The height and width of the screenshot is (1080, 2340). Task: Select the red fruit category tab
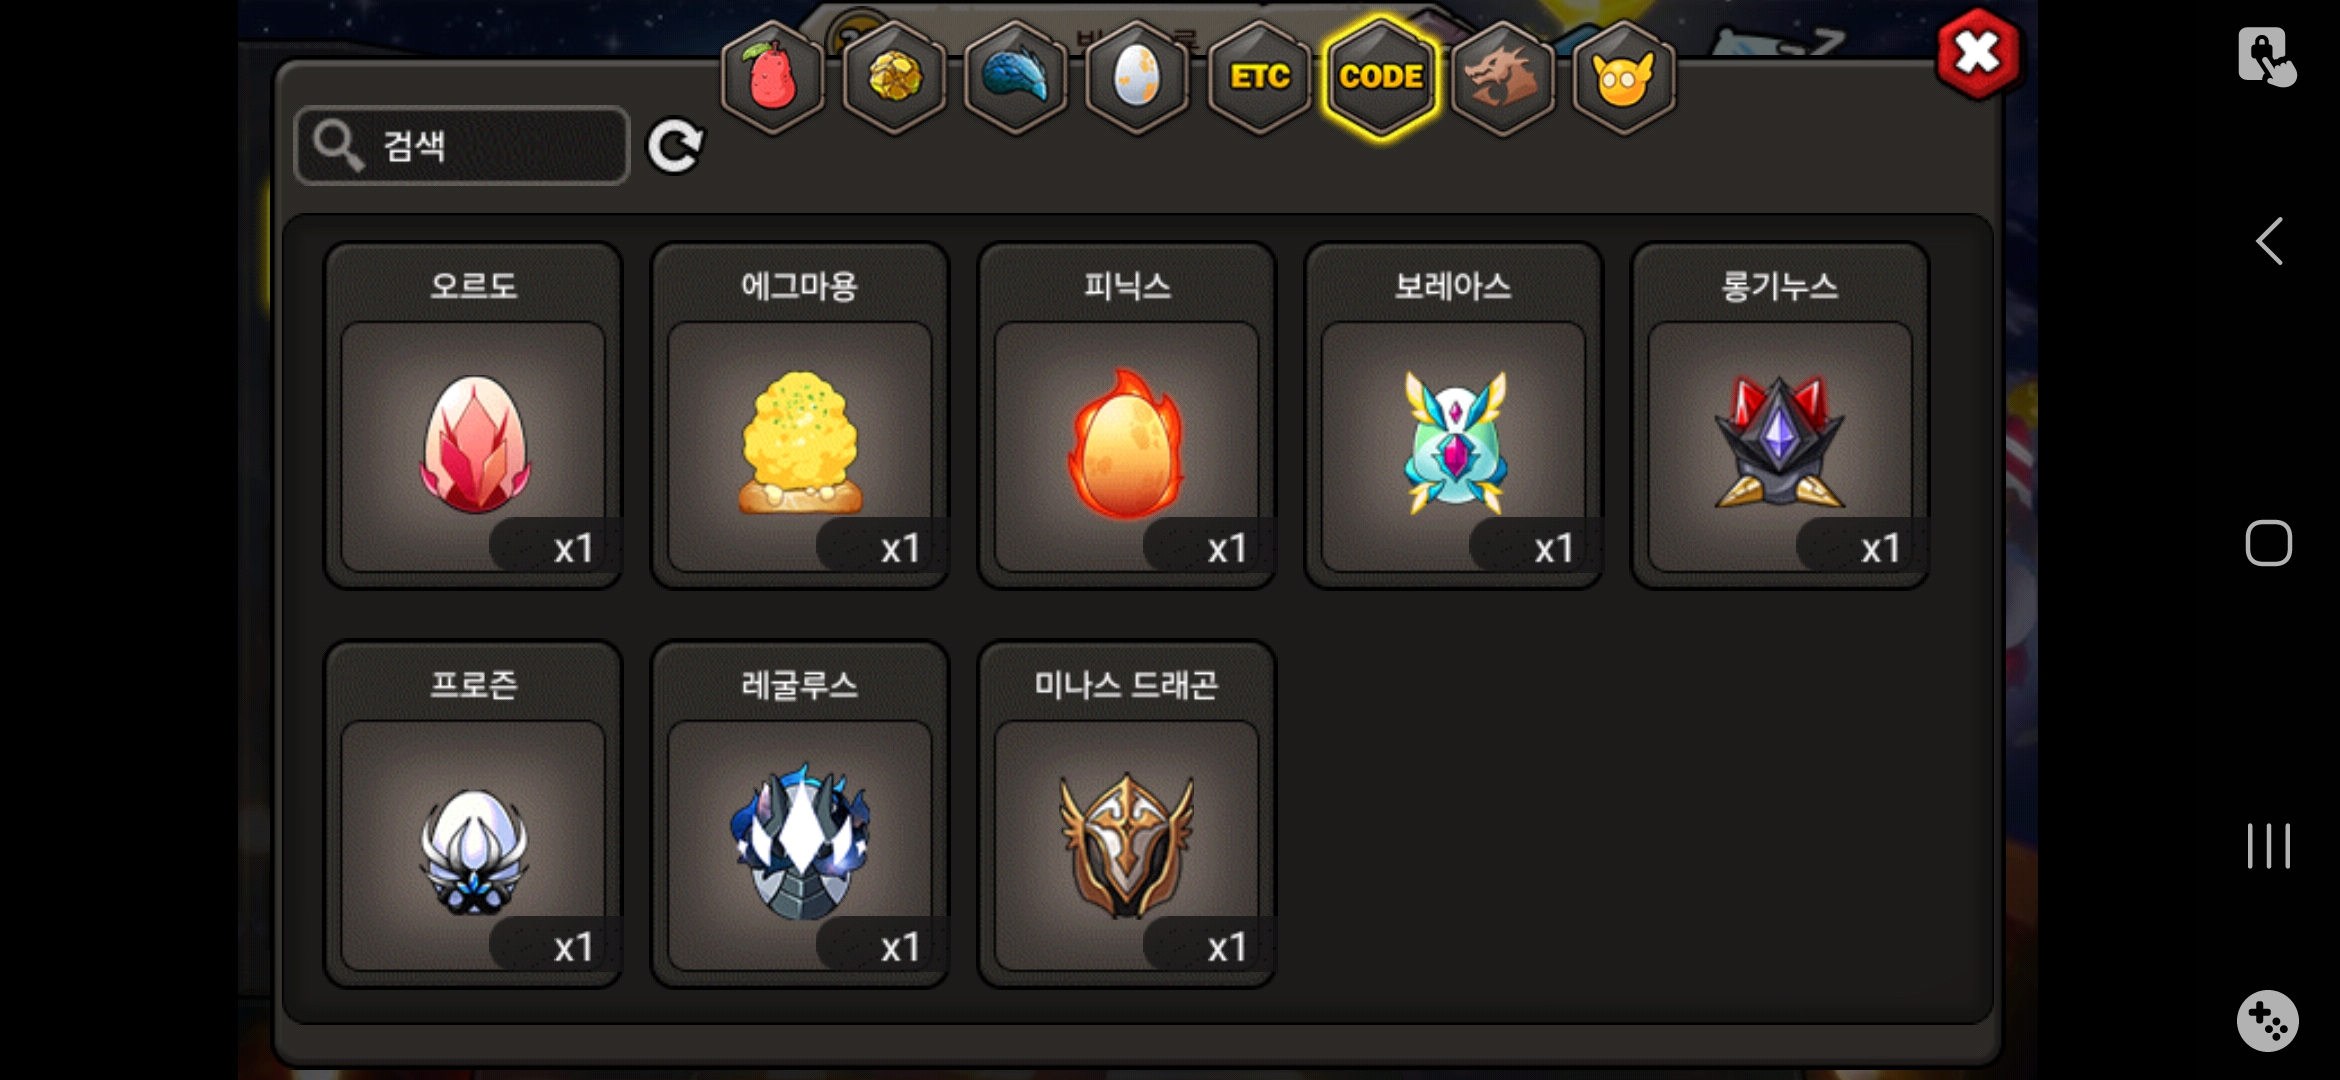coord(772,78)
